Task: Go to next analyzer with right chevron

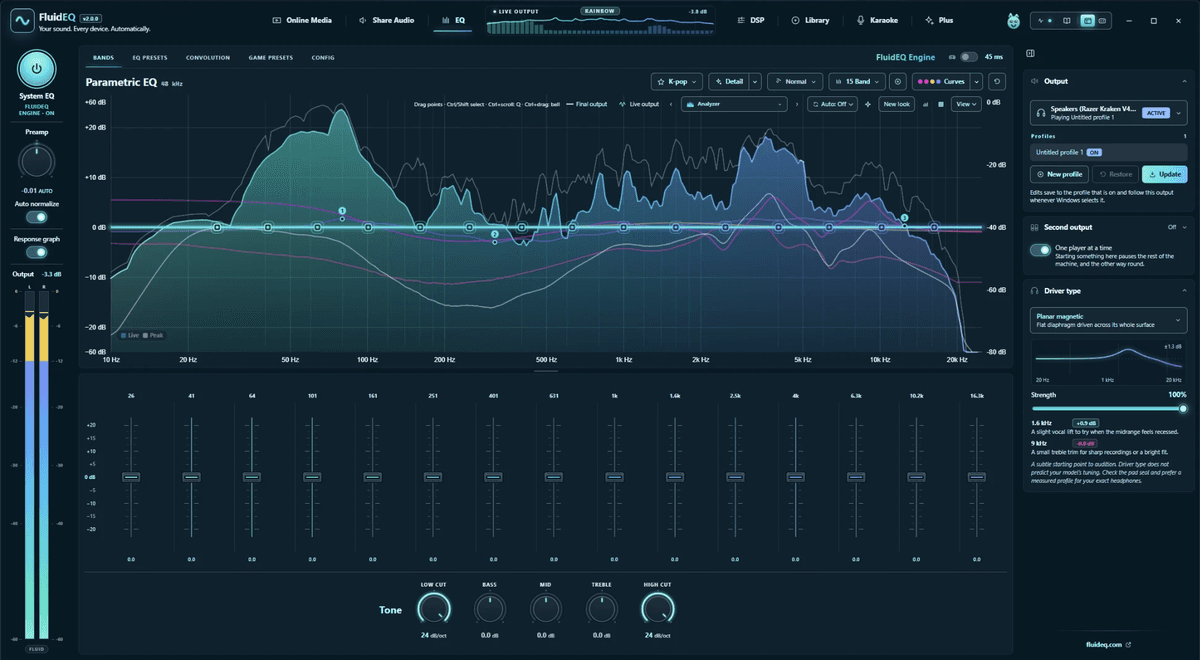Action: point(797,104)
